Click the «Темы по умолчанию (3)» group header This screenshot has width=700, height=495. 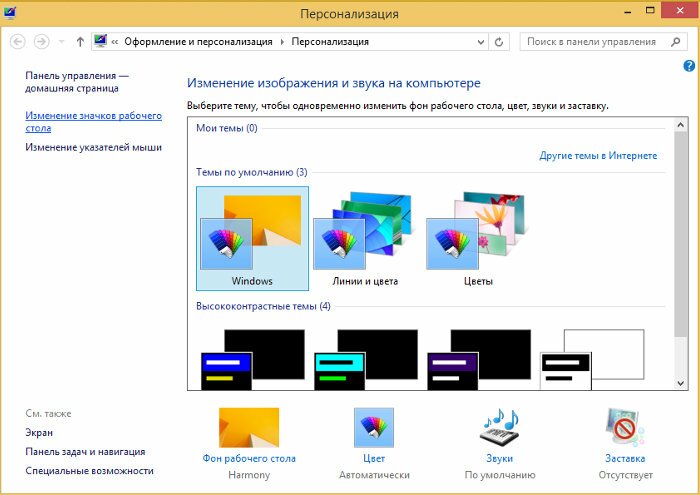point(252,172)
